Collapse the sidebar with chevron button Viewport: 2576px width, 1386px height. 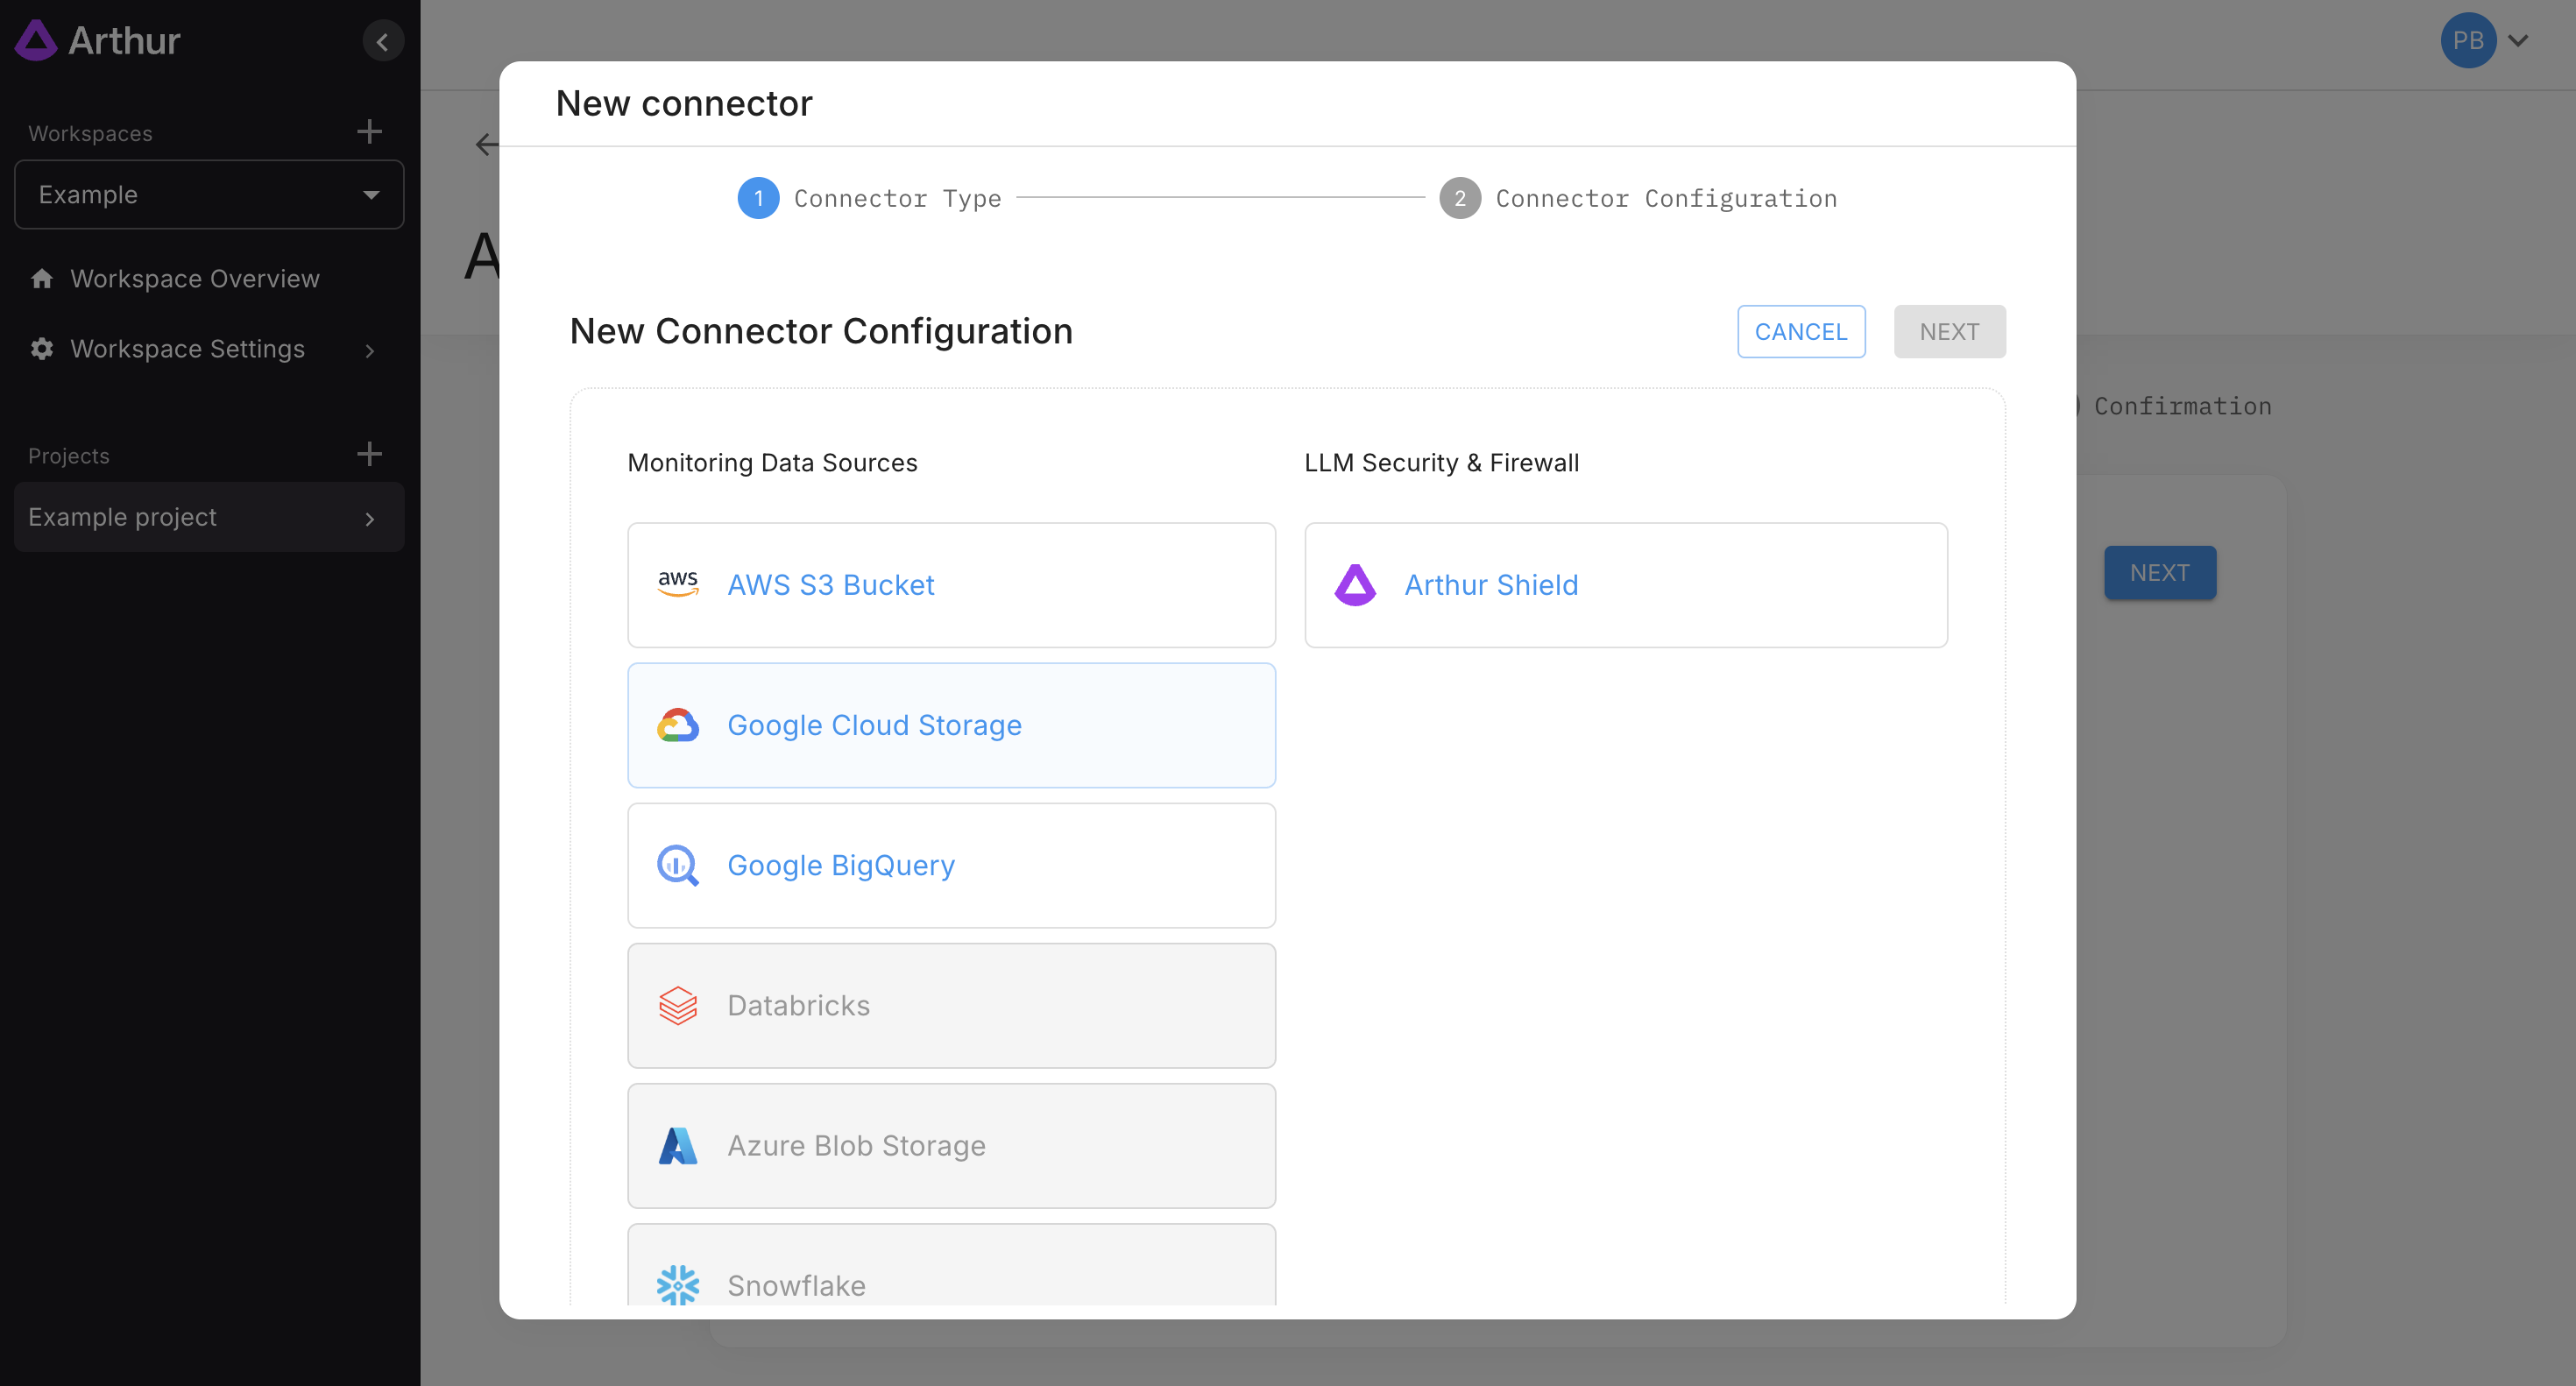[x=382, y=41]
